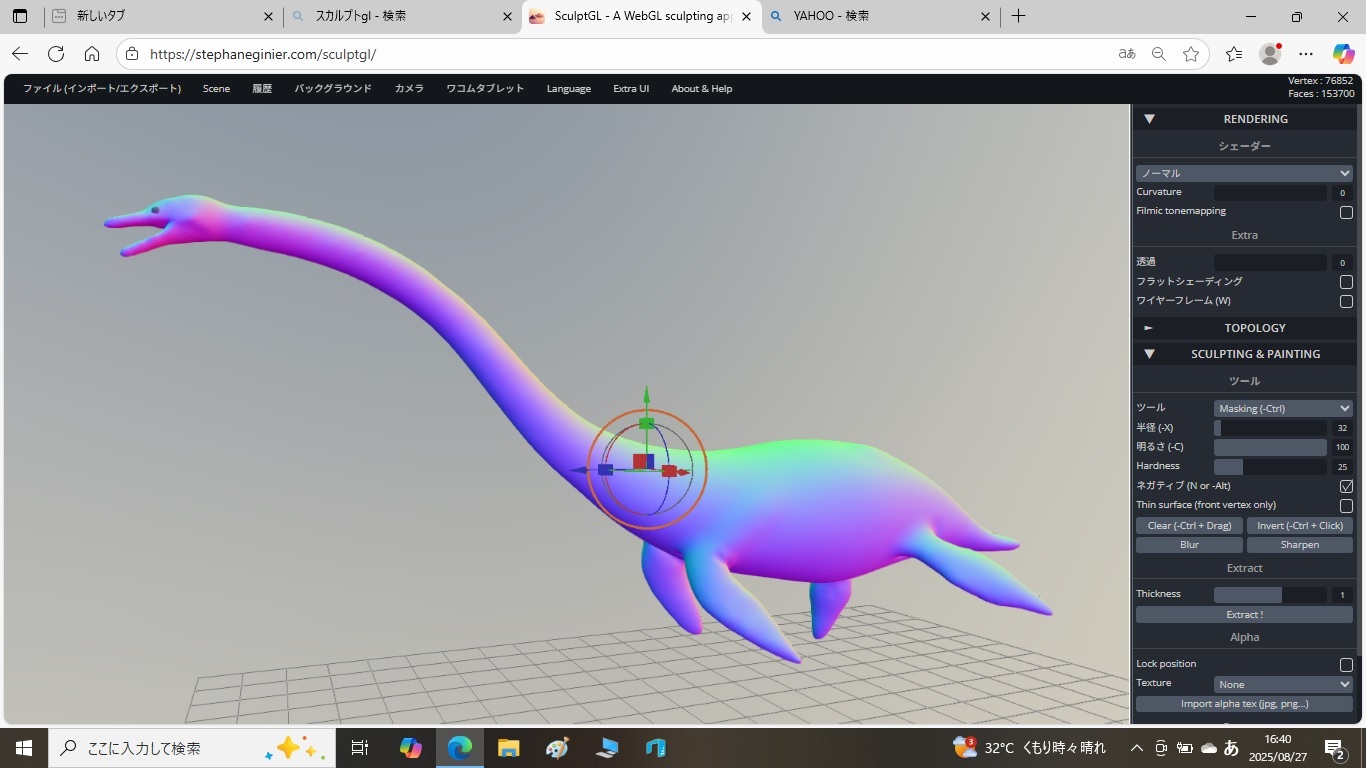Open the Copilot icon in browser toolbar

click(1343, 54)
